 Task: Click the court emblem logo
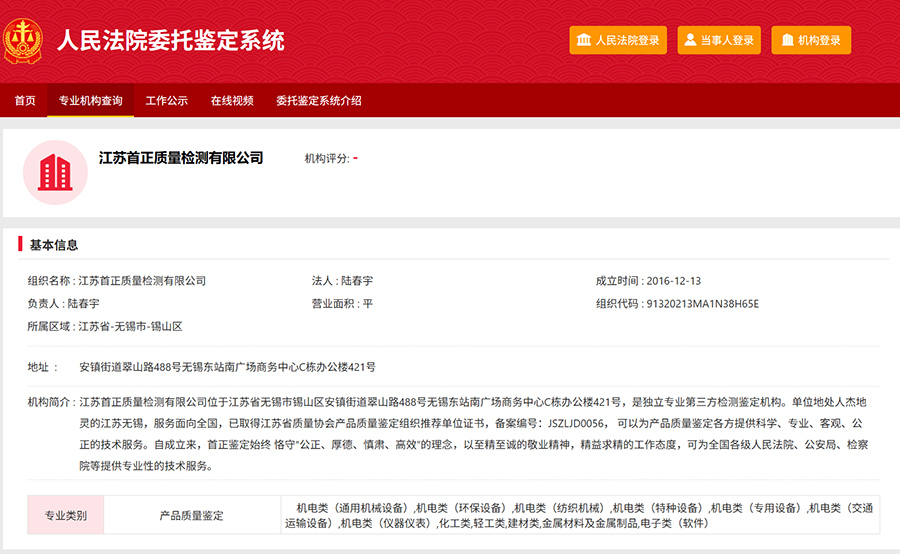click(22, 41)
